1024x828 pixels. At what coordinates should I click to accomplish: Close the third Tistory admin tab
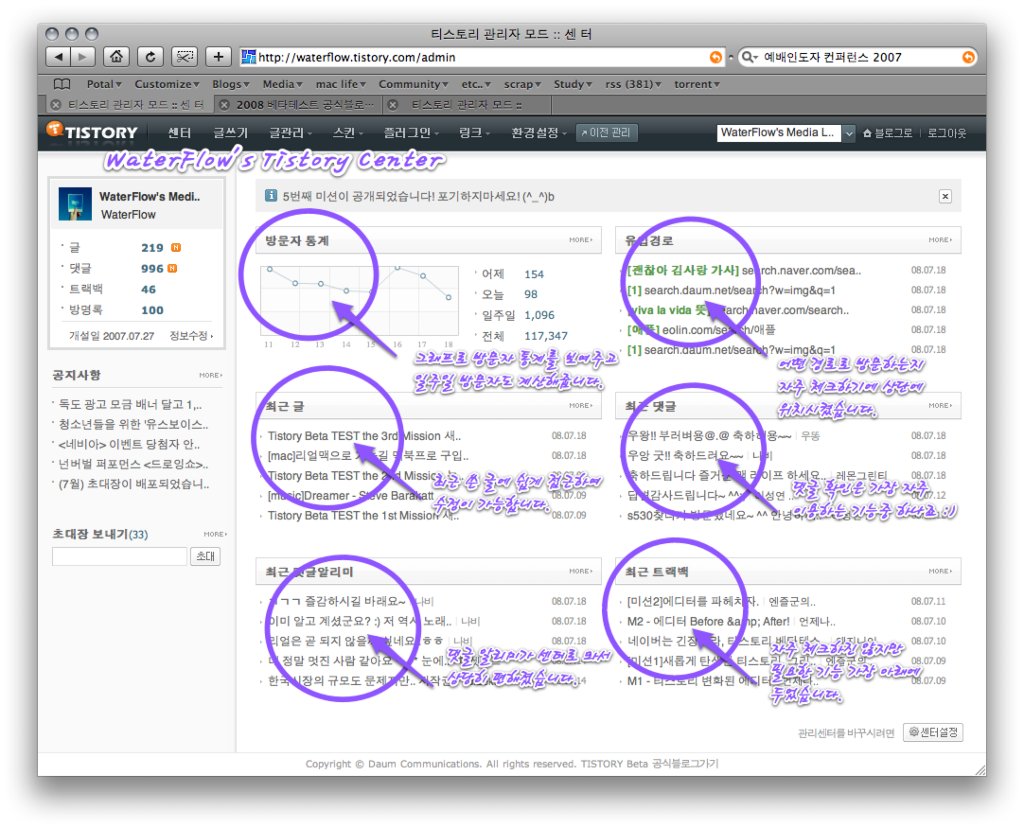coord(392,104)
